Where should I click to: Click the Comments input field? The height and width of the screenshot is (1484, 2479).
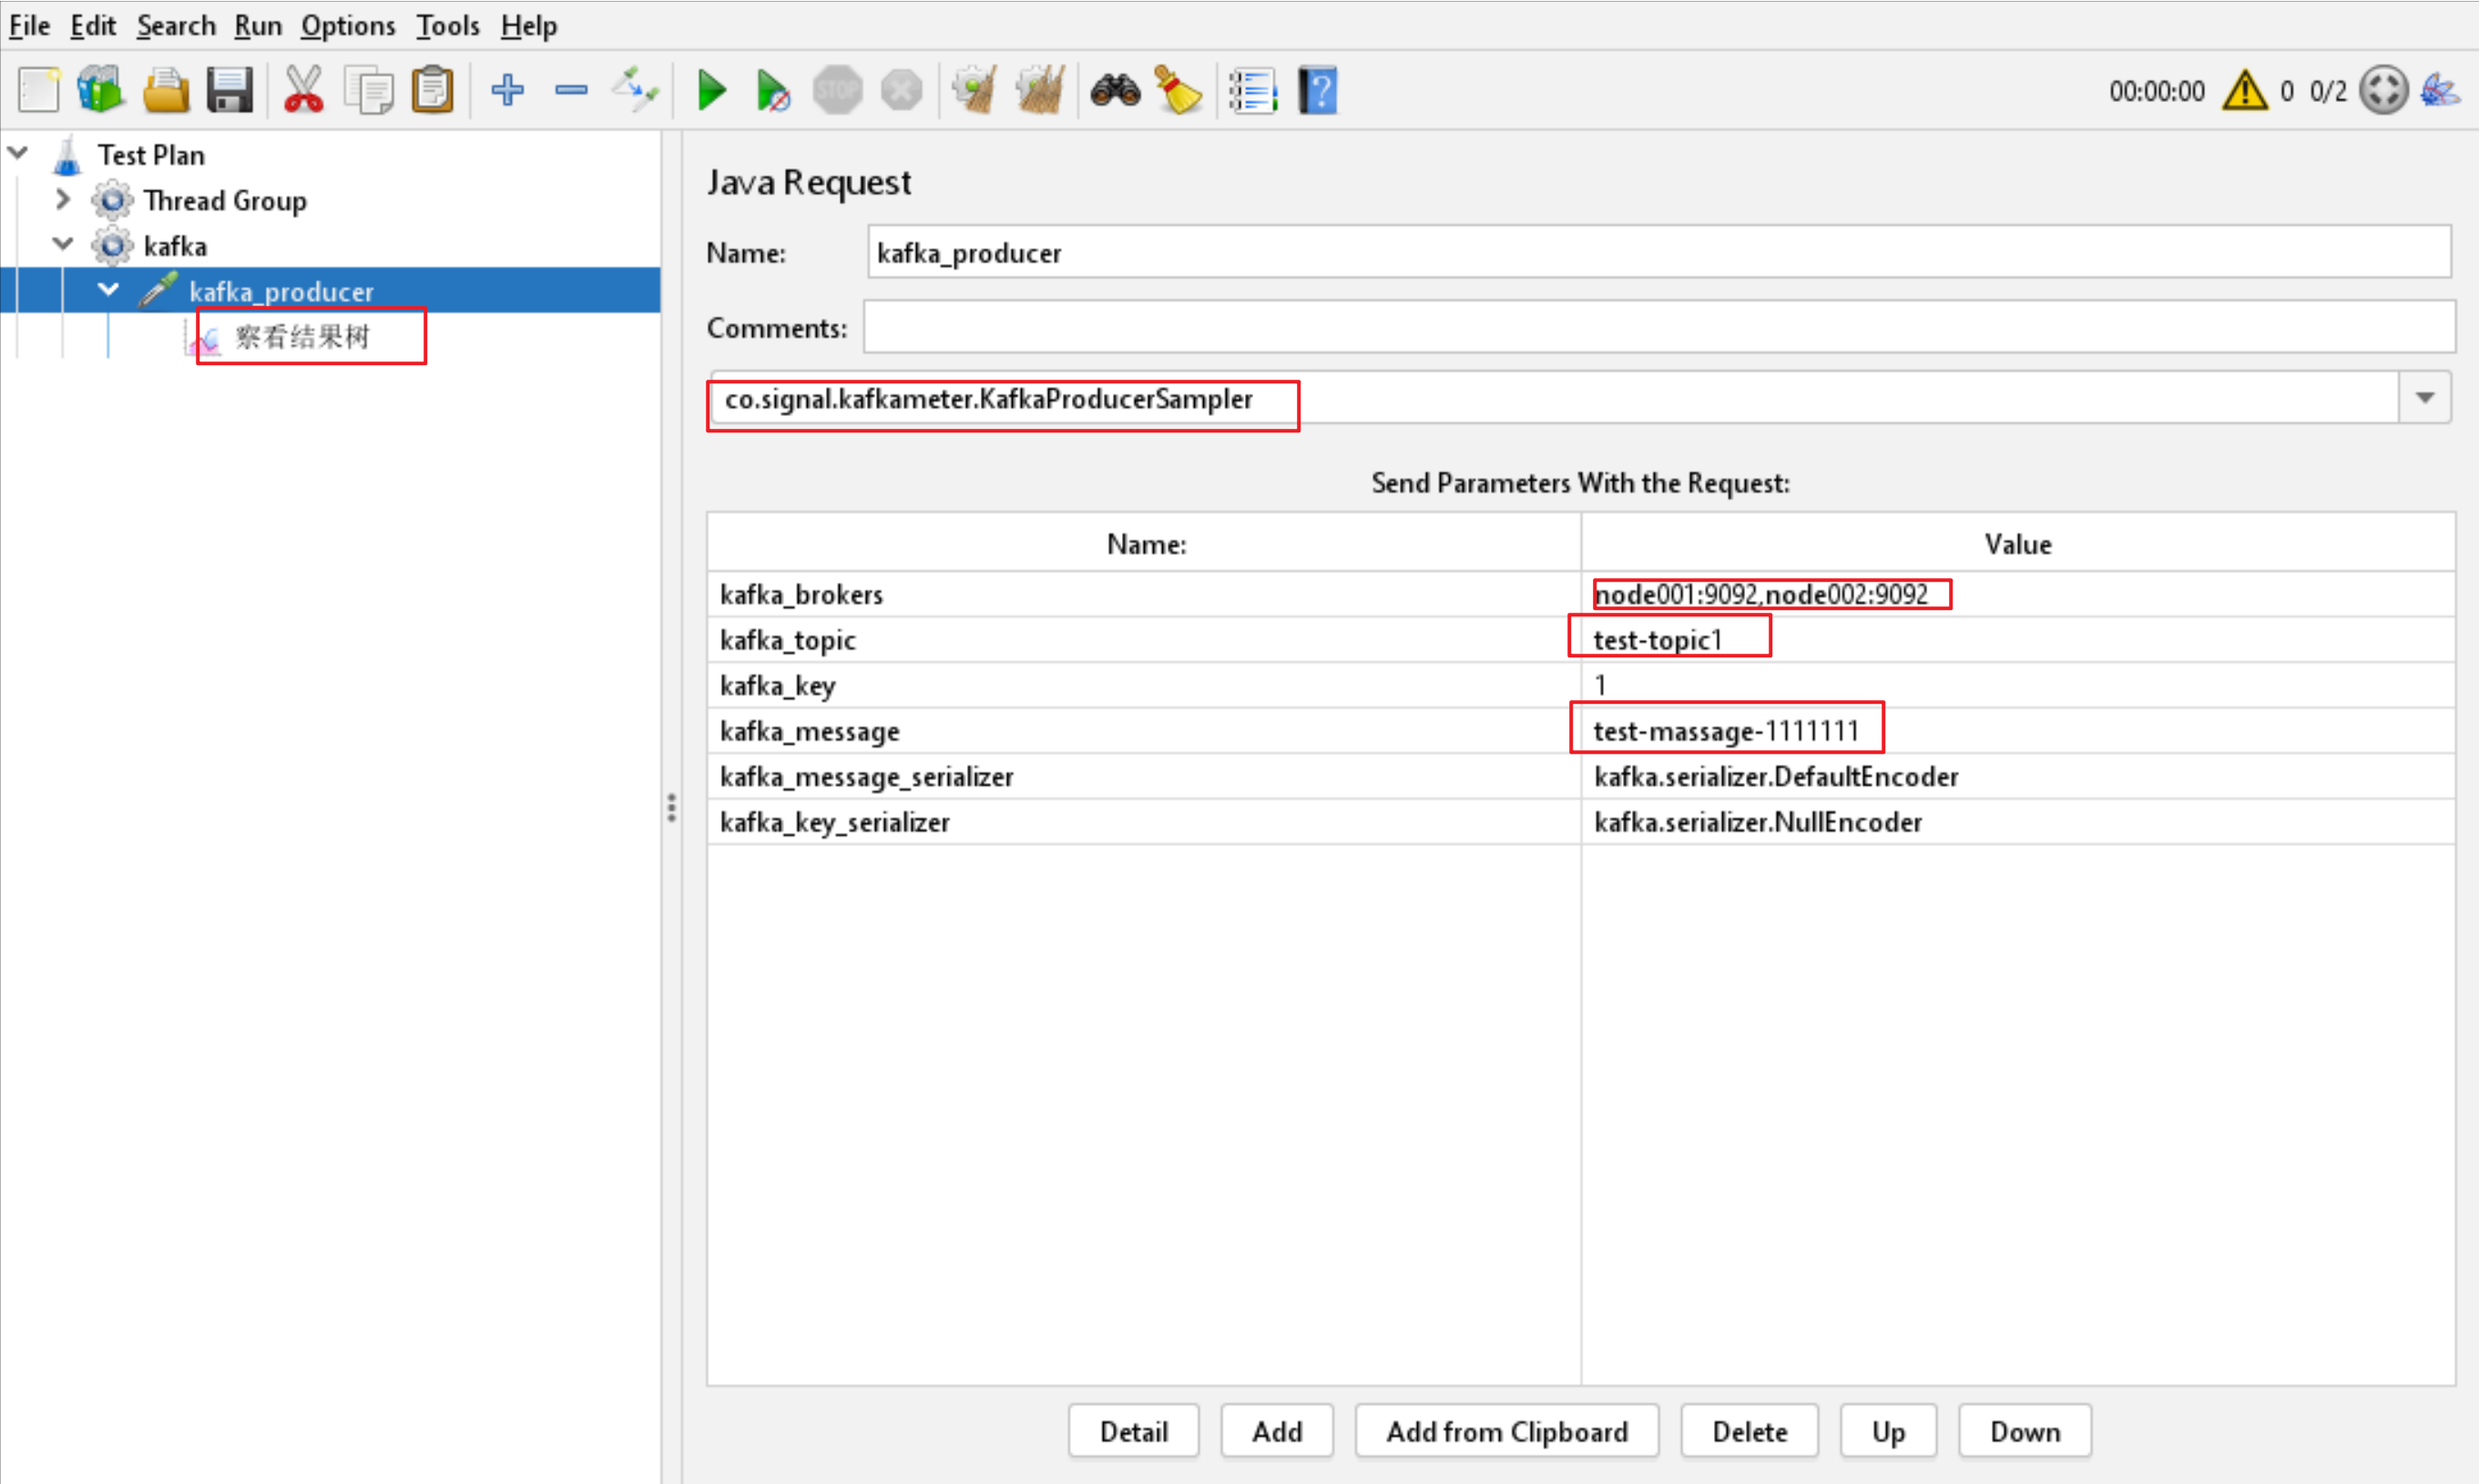1658,327
